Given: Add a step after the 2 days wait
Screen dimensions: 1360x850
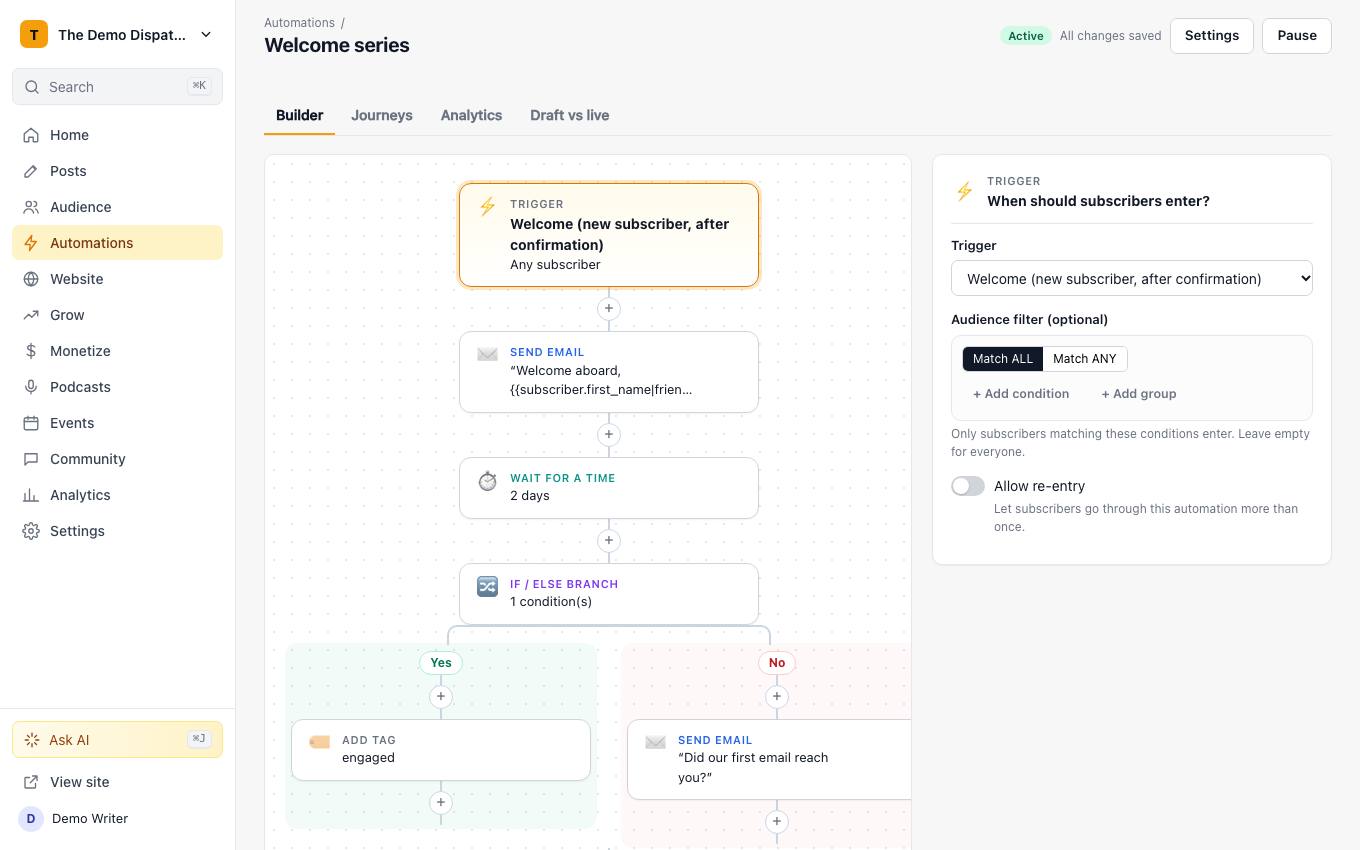Looking at the screenshot, I should pyautogui.click(x=609, y=541).
